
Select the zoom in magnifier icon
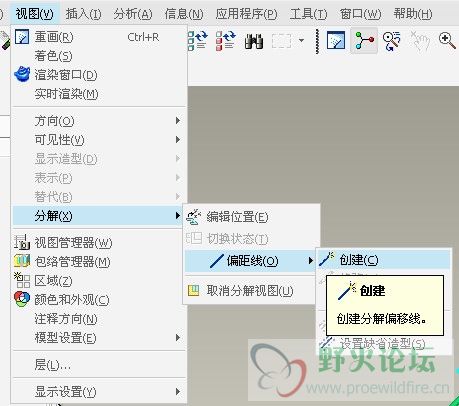click(447, 41)
